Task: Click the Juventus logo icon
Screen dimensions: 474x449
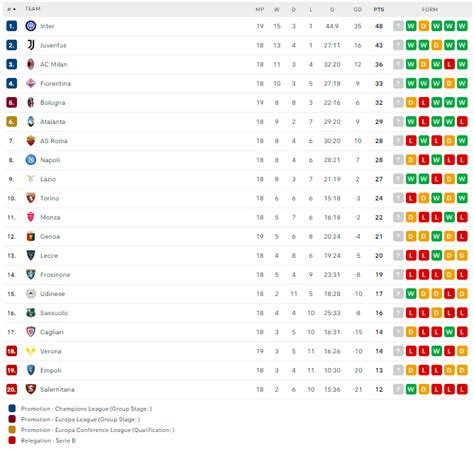Action: pyautogui.click(x=31, y=45)
